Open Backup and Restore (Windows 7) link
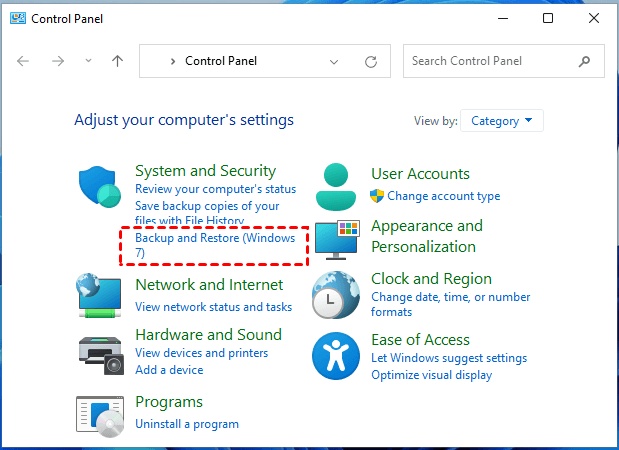Image resolution: width=619 pixels, height=450 pixels. pyautogui.click(x=214, y=245)
